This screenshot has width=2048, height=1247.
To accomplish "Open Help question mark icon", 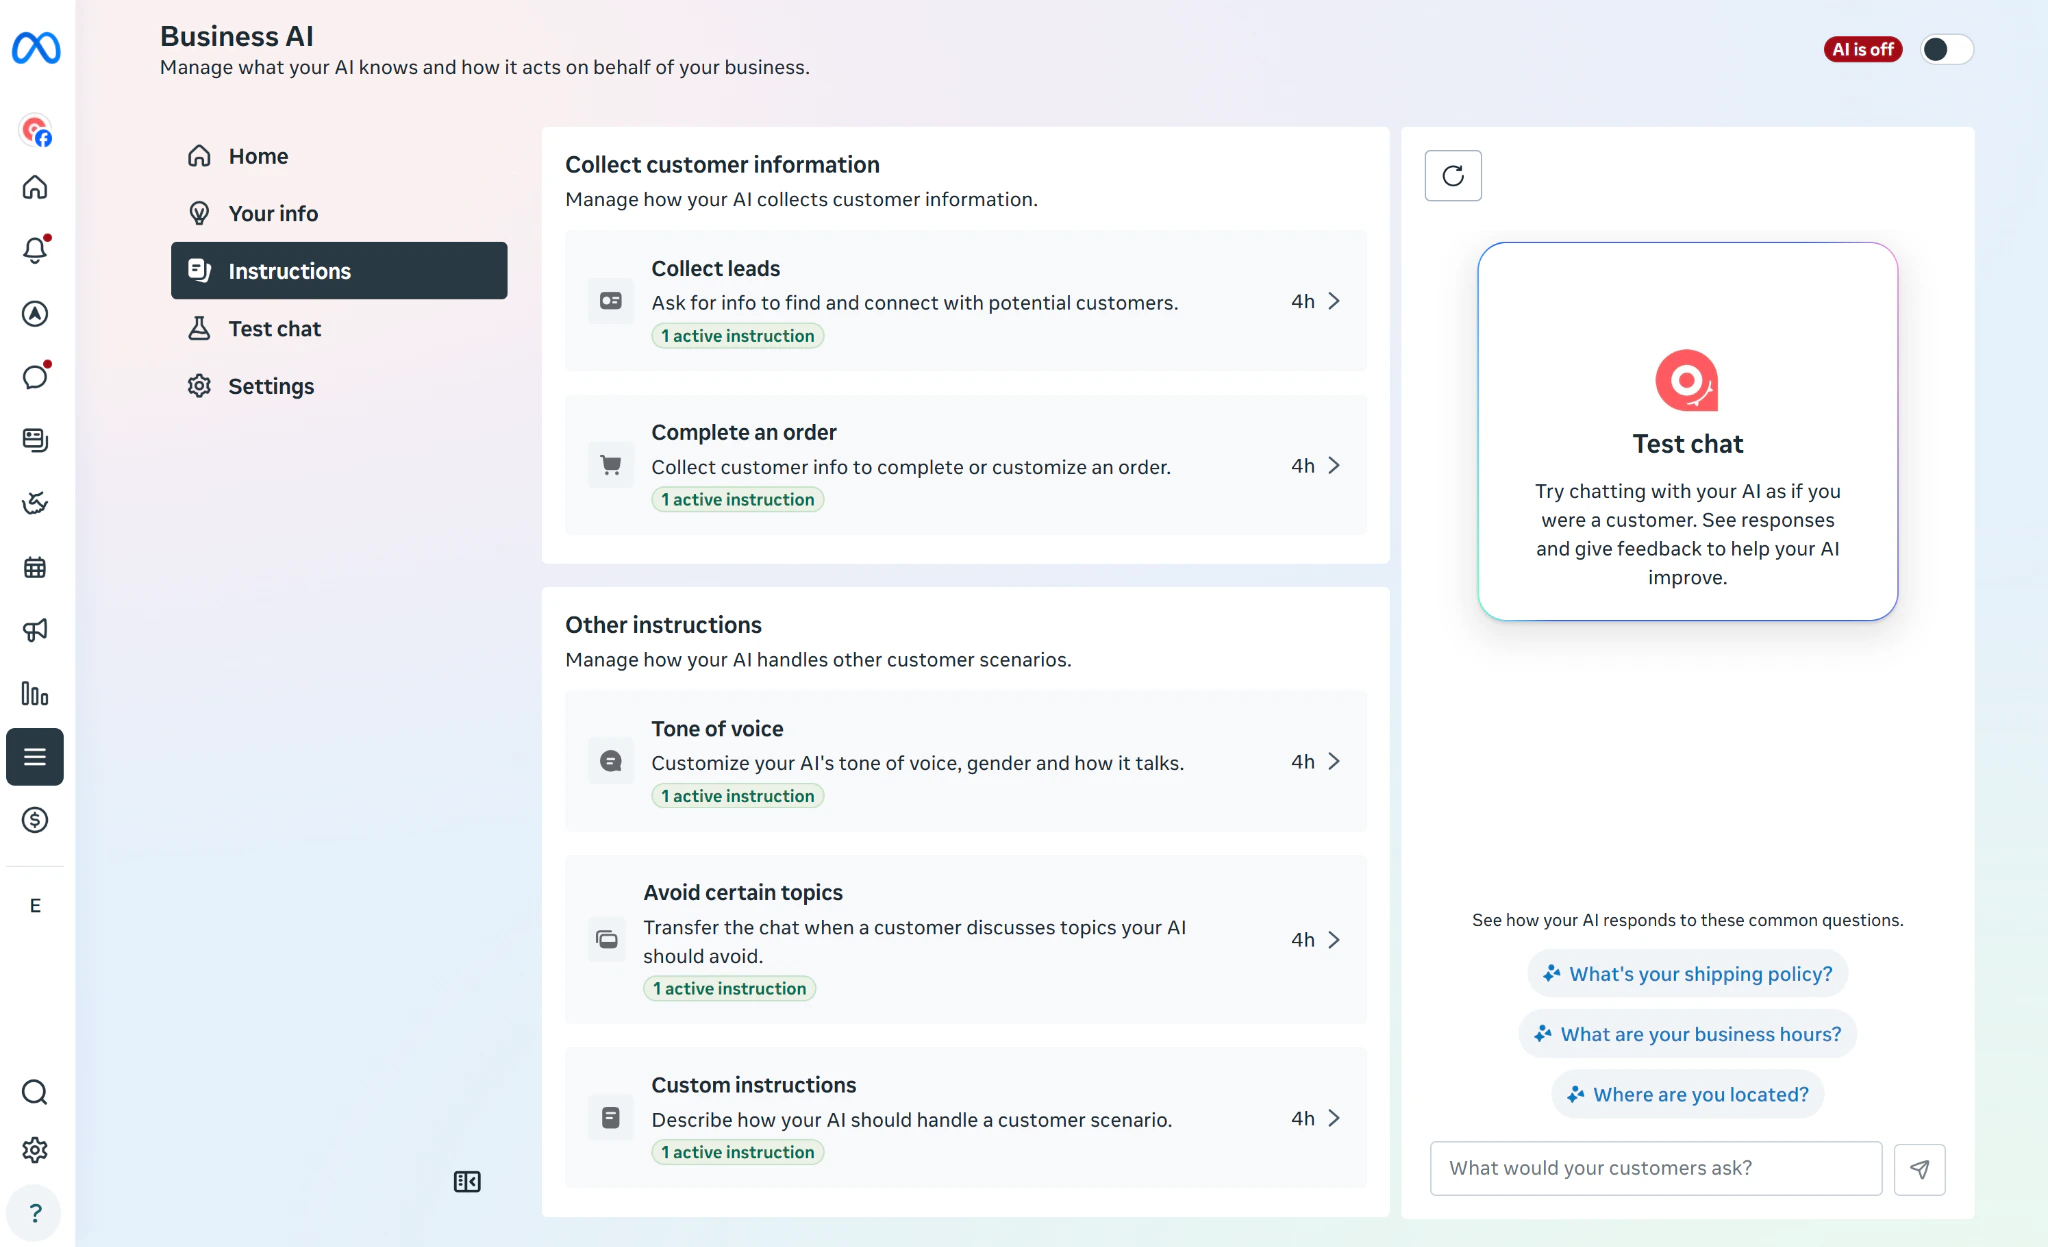I will (35, 1213).
